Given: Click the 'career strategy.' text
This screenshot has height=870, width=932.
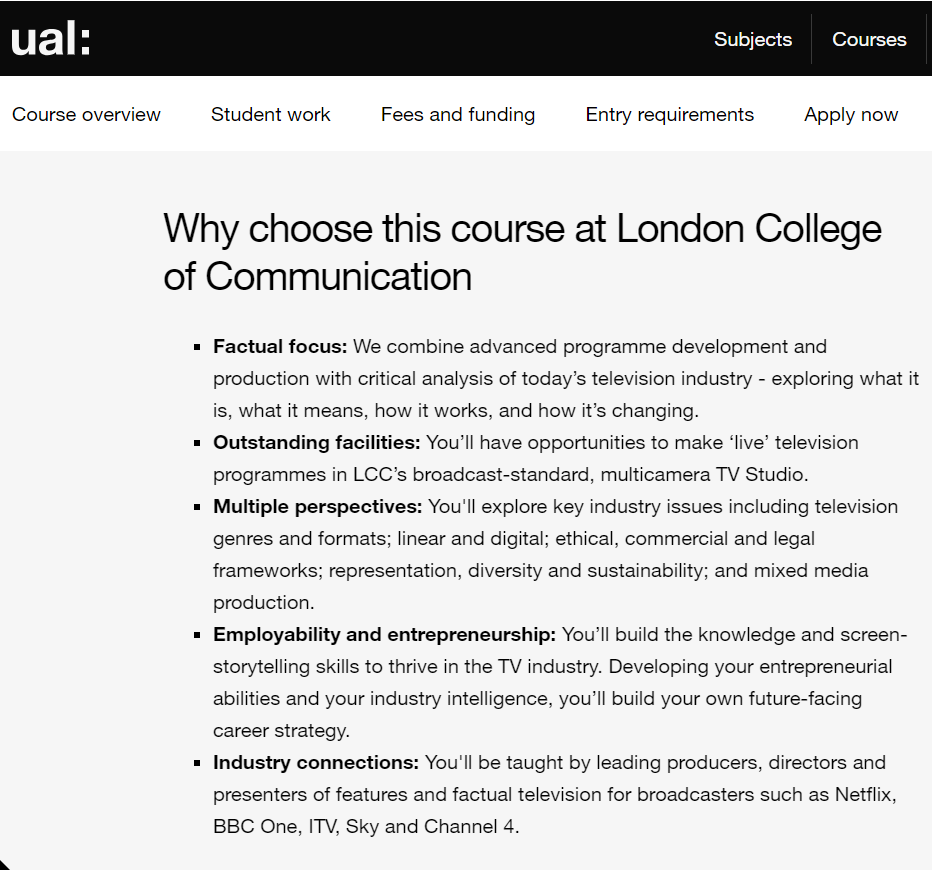Looking at the screenshot, I should pos(281,731).
